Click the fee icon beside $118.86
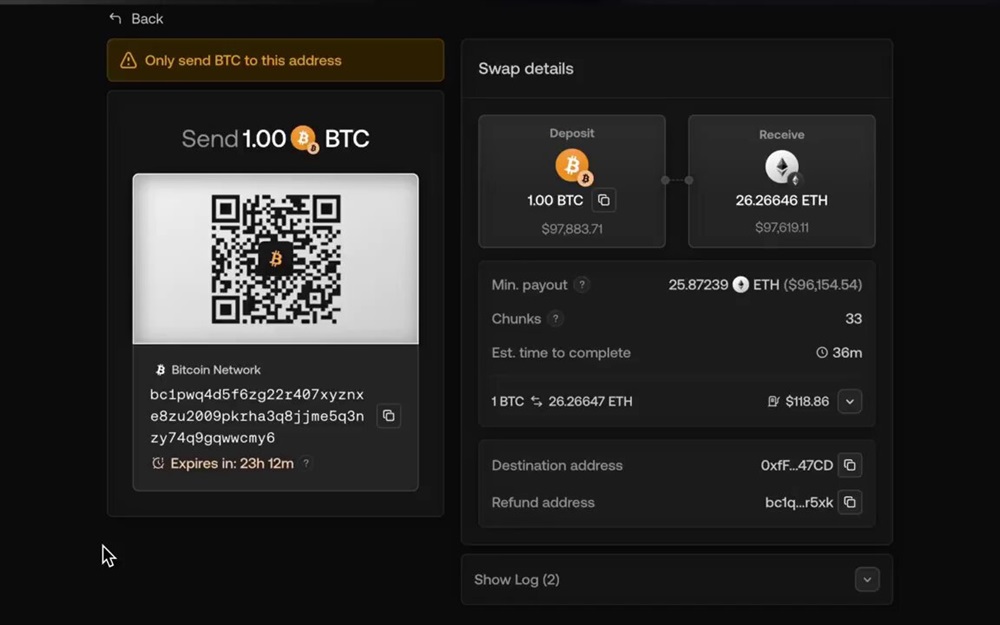1000x625 pixels. [773, 402]
